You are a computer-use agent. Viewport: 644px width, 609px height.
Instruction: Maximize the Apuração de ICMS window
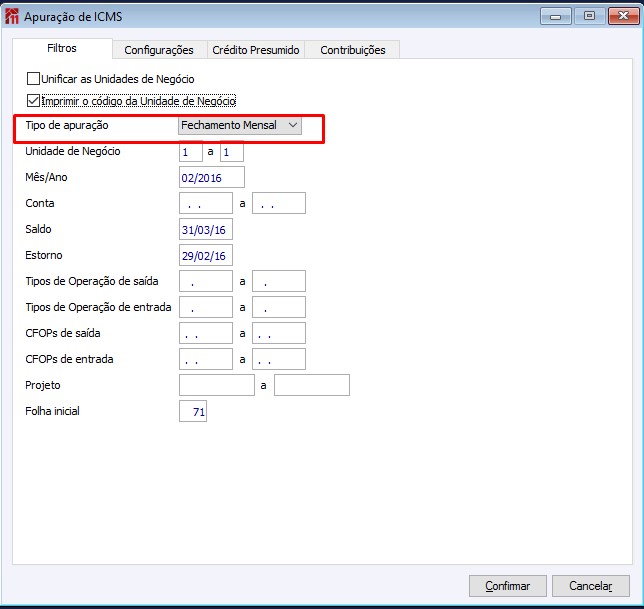[589, 16]
